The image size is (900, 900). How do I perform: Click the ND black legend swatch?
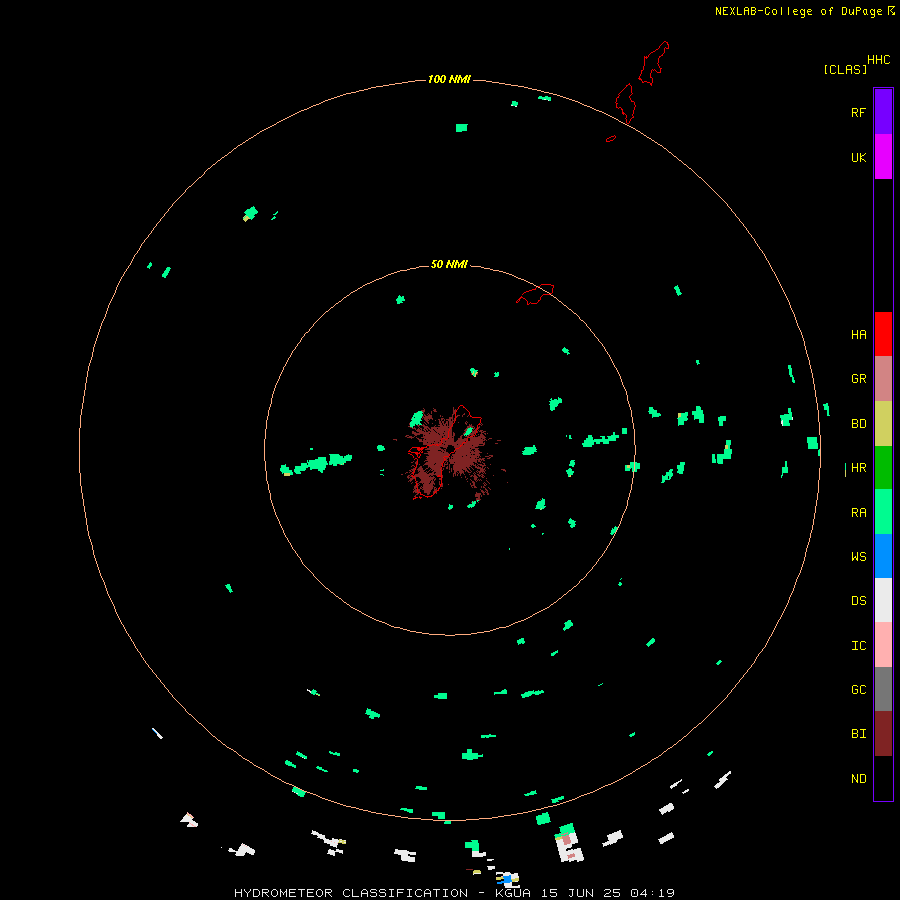pos(883,778)
